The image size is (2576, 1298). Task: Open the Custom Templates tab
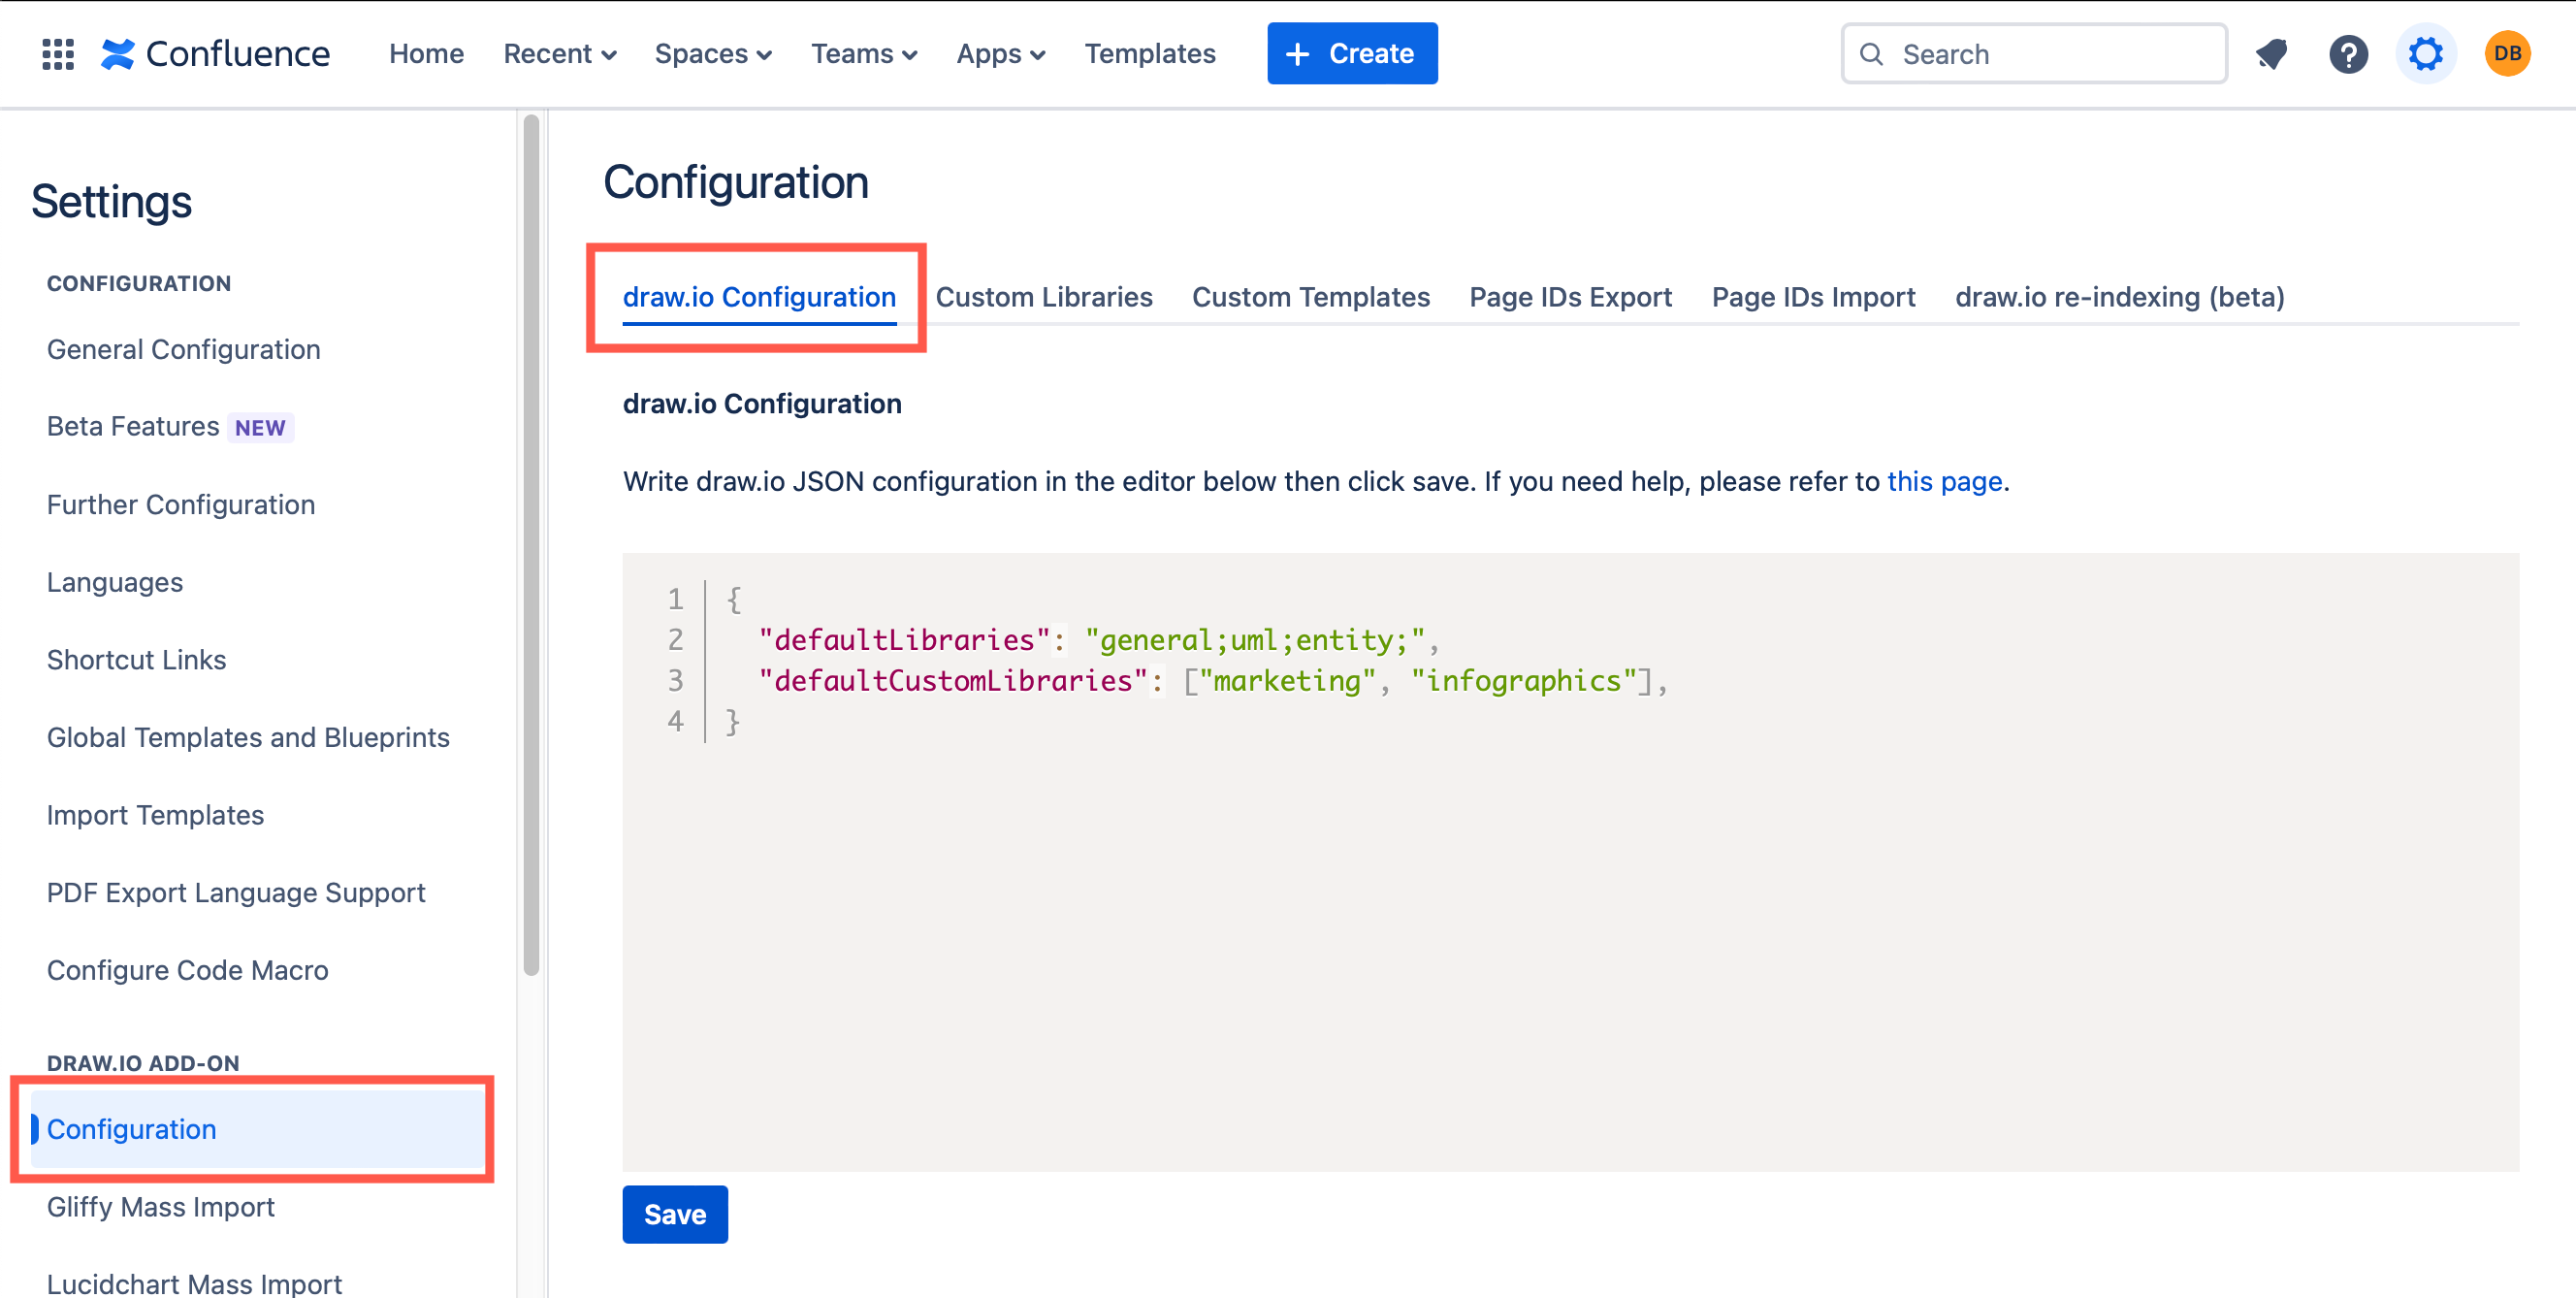tap(1310, 296)
